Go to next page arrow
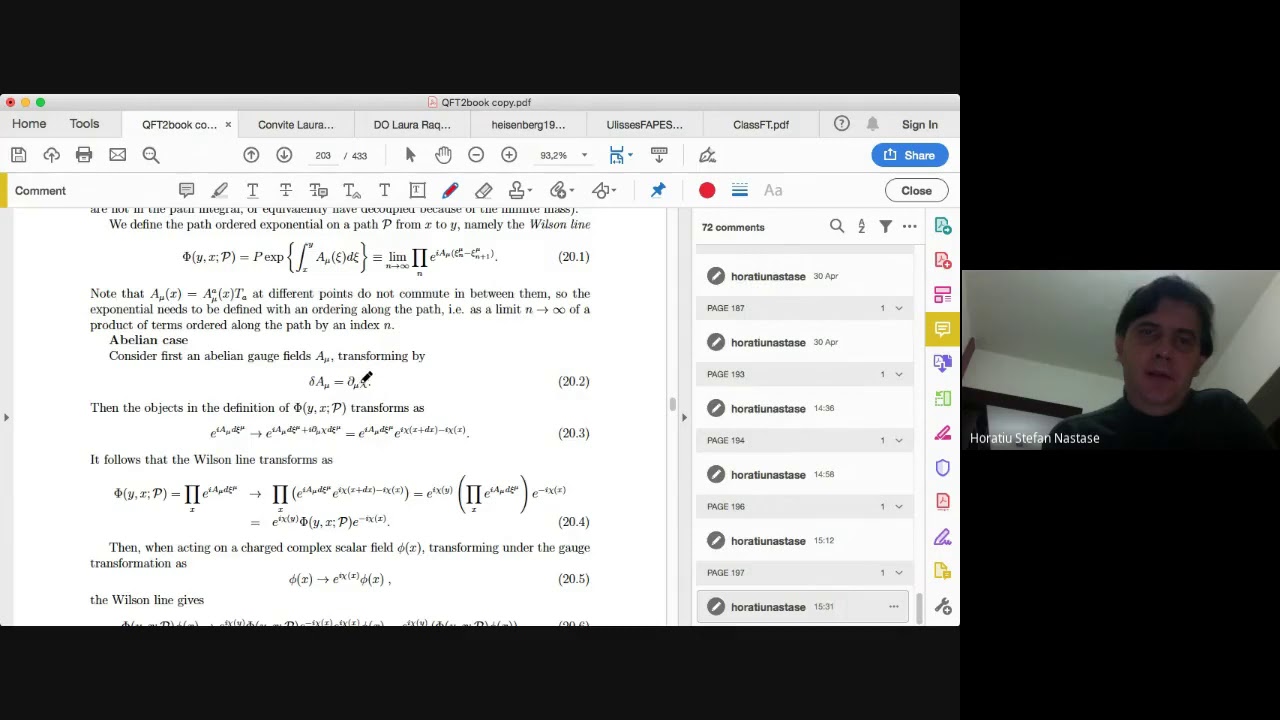This screenshot has width=1280, height=720. (x=284, y=155)
